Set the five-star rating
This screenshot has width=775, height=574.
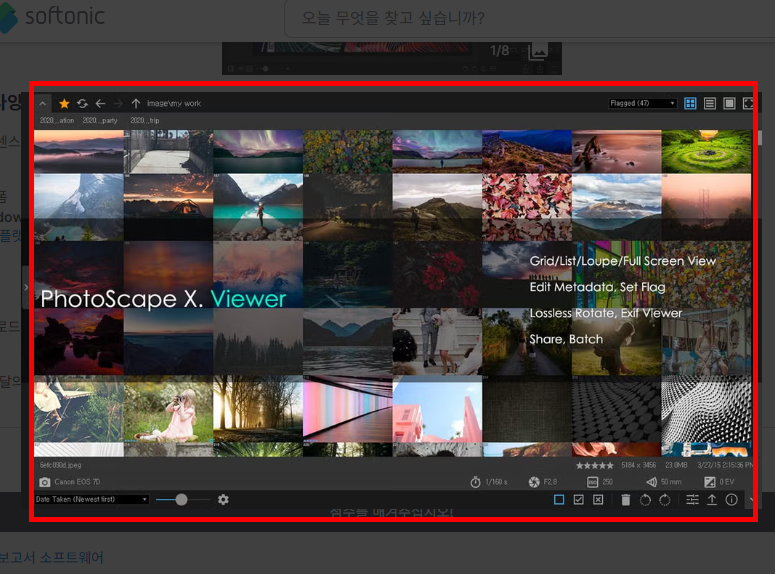[595, 465]
